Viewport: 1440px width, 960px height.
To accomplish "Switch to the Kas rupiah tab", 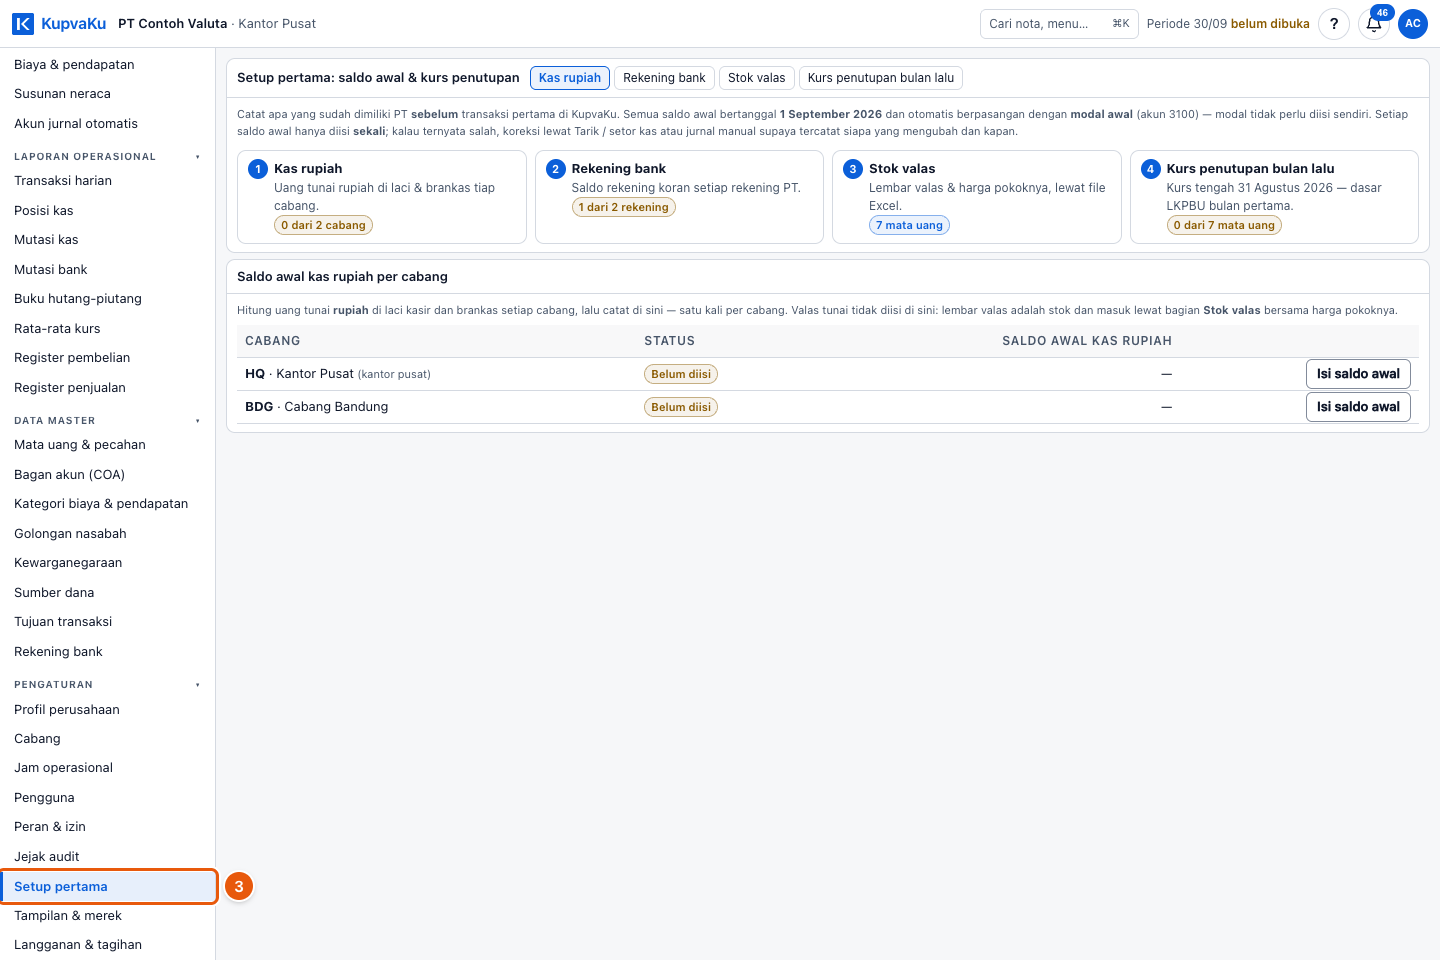I will point(570,78).
